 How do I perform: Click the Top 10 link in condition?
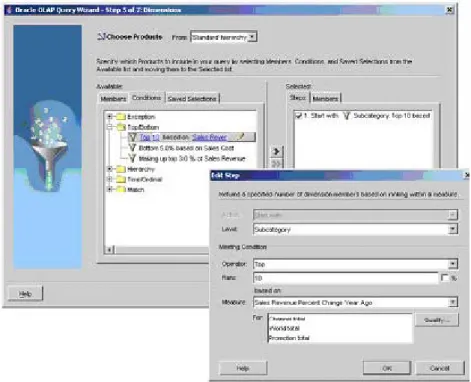click(149, 137)
